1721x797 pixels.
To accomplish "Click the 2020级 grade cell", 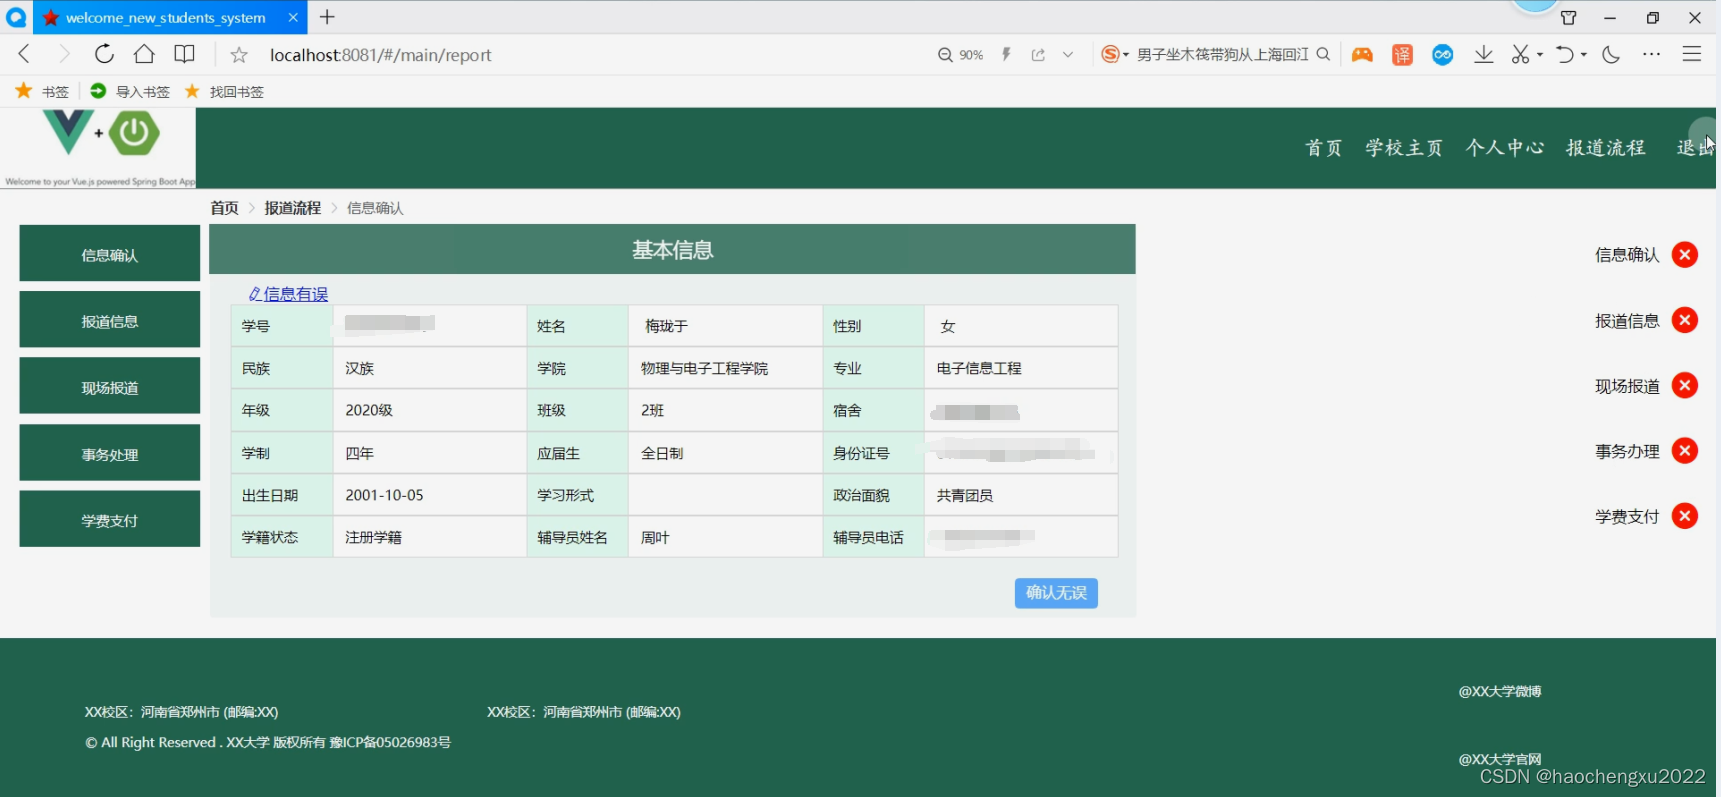I will (430, 410).
